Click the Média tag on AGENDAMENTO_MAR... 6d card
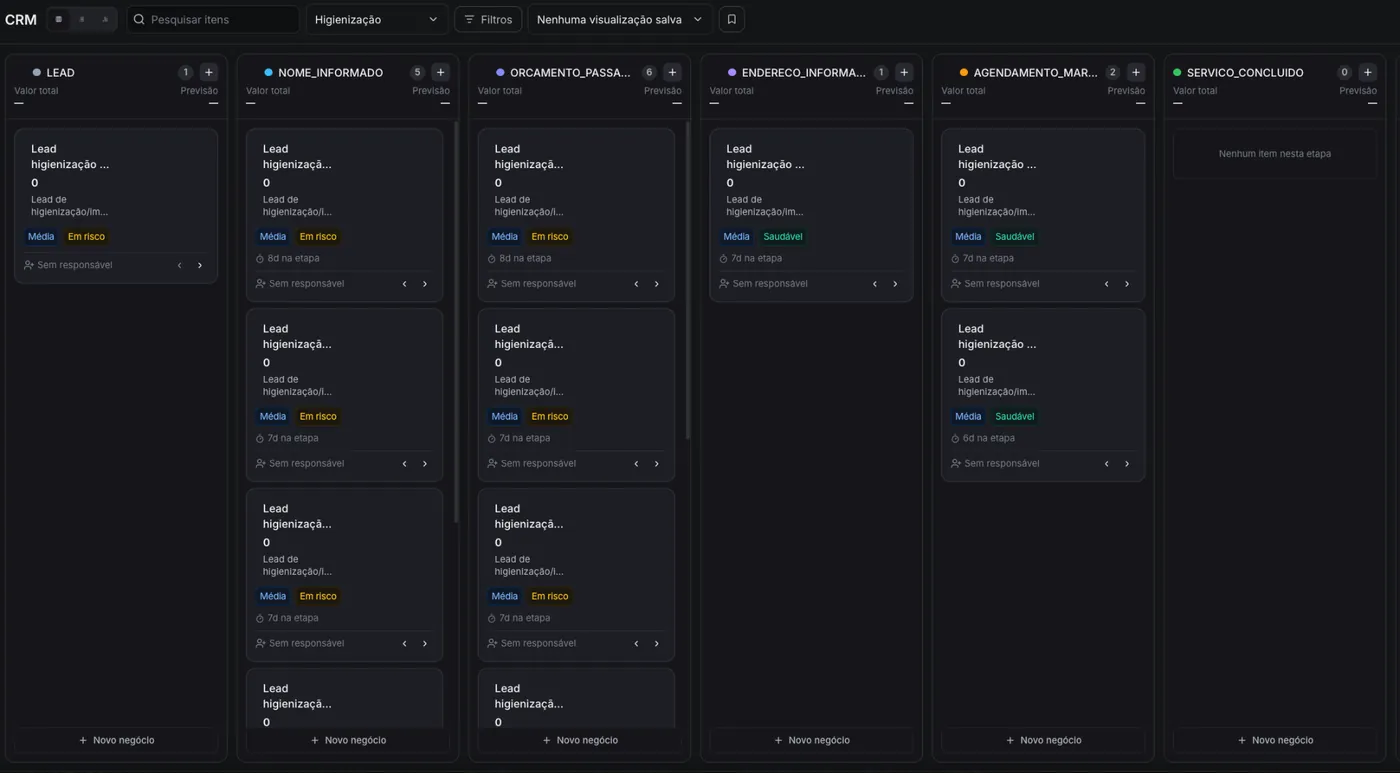This screenshot has height=773, width=1400. [968, 417]
